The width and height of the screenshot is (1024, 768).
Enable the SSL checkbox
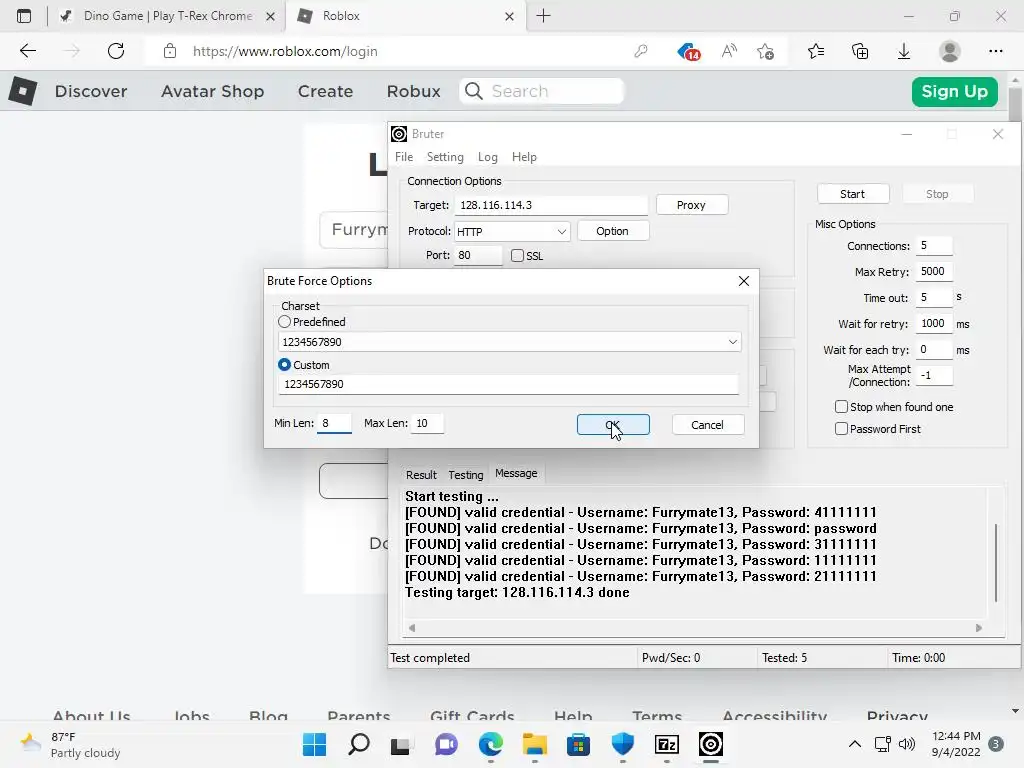click(517, 255)
